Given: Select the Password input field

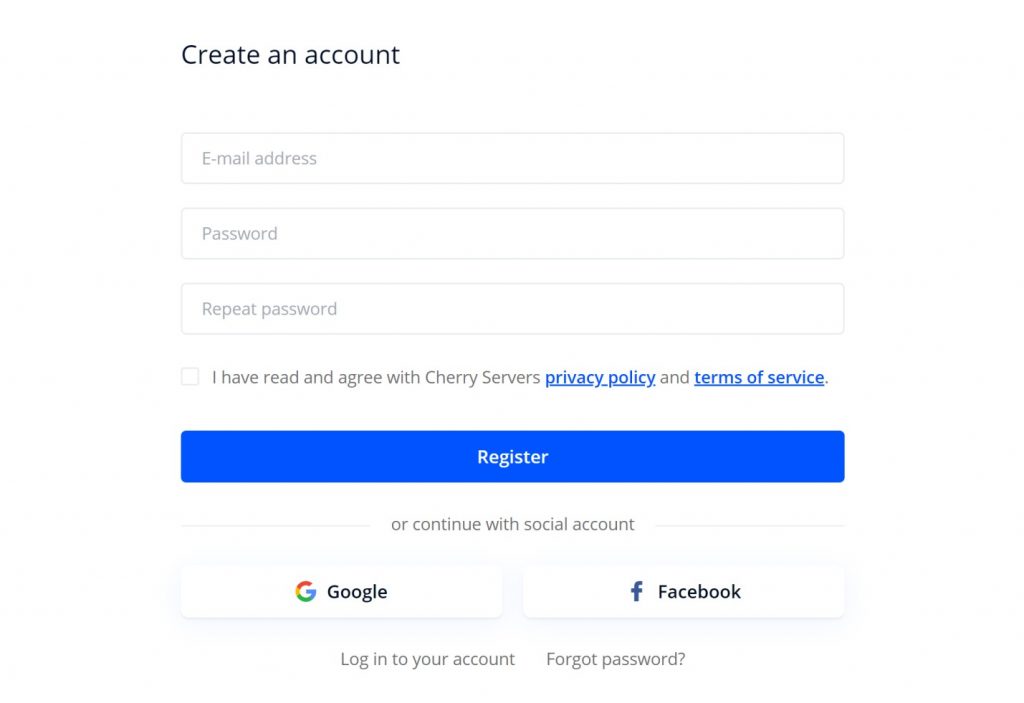Looking at the screenshot, I should click(513, 233).
